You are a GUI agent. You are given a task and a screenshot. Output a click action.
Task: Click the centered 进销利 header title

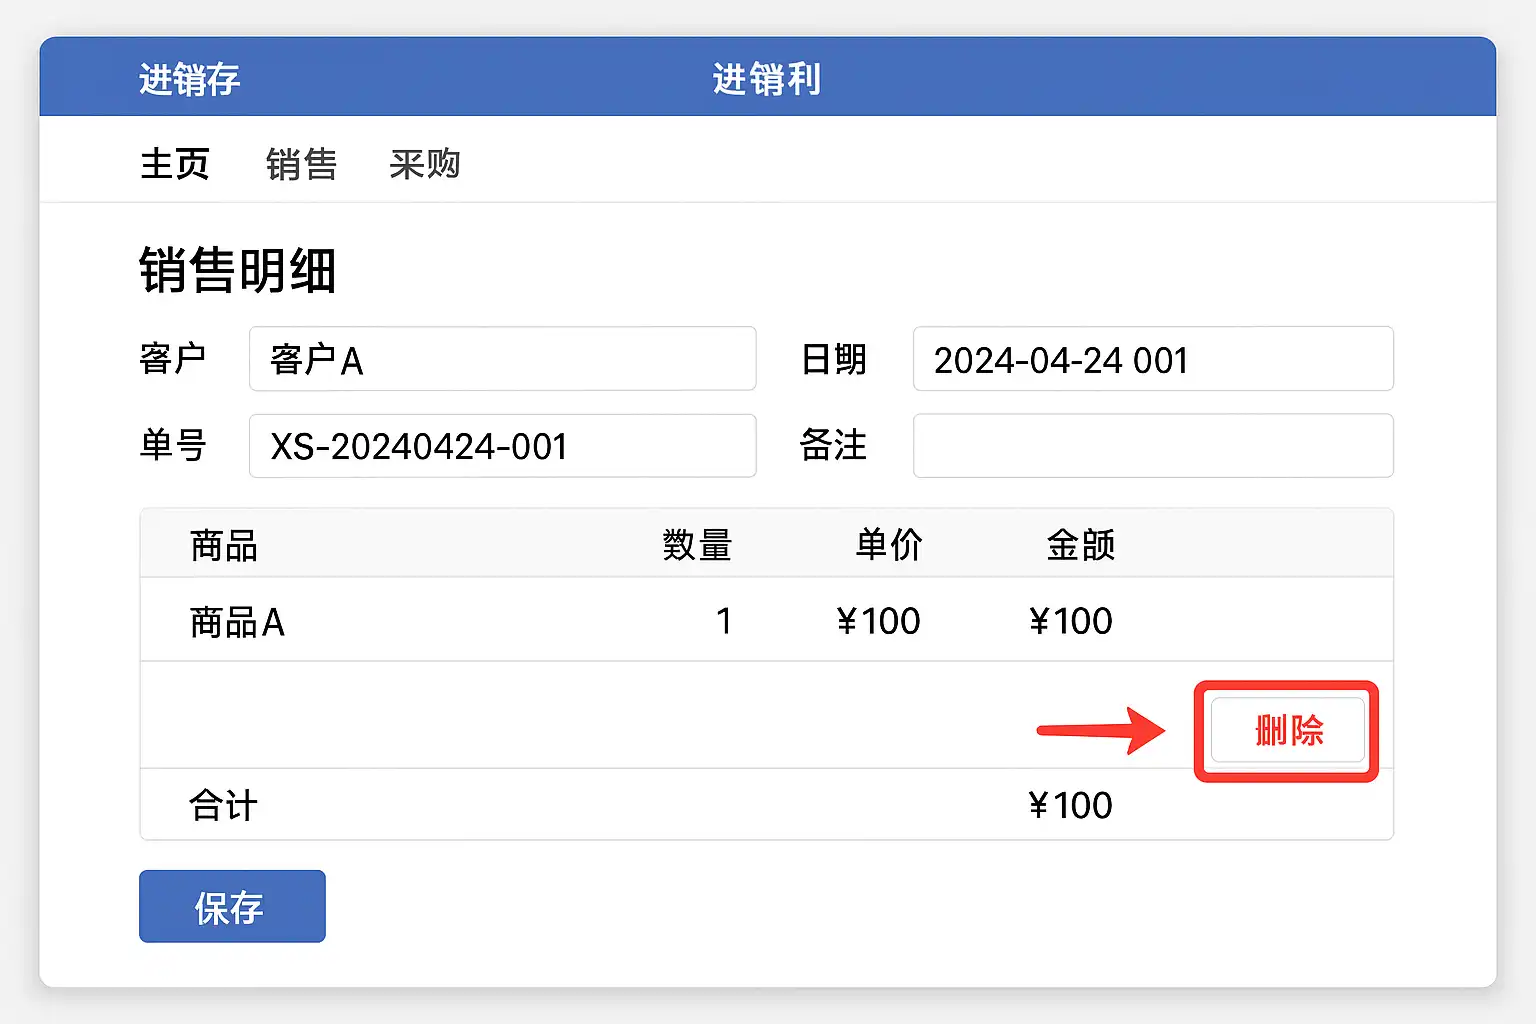coord(767,79)
